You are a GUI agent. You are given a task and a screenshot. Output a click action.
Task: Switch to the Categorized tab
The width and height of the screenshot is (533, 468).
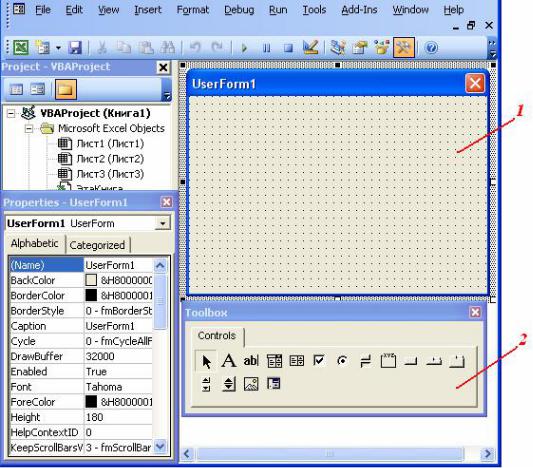click(97, 245)
